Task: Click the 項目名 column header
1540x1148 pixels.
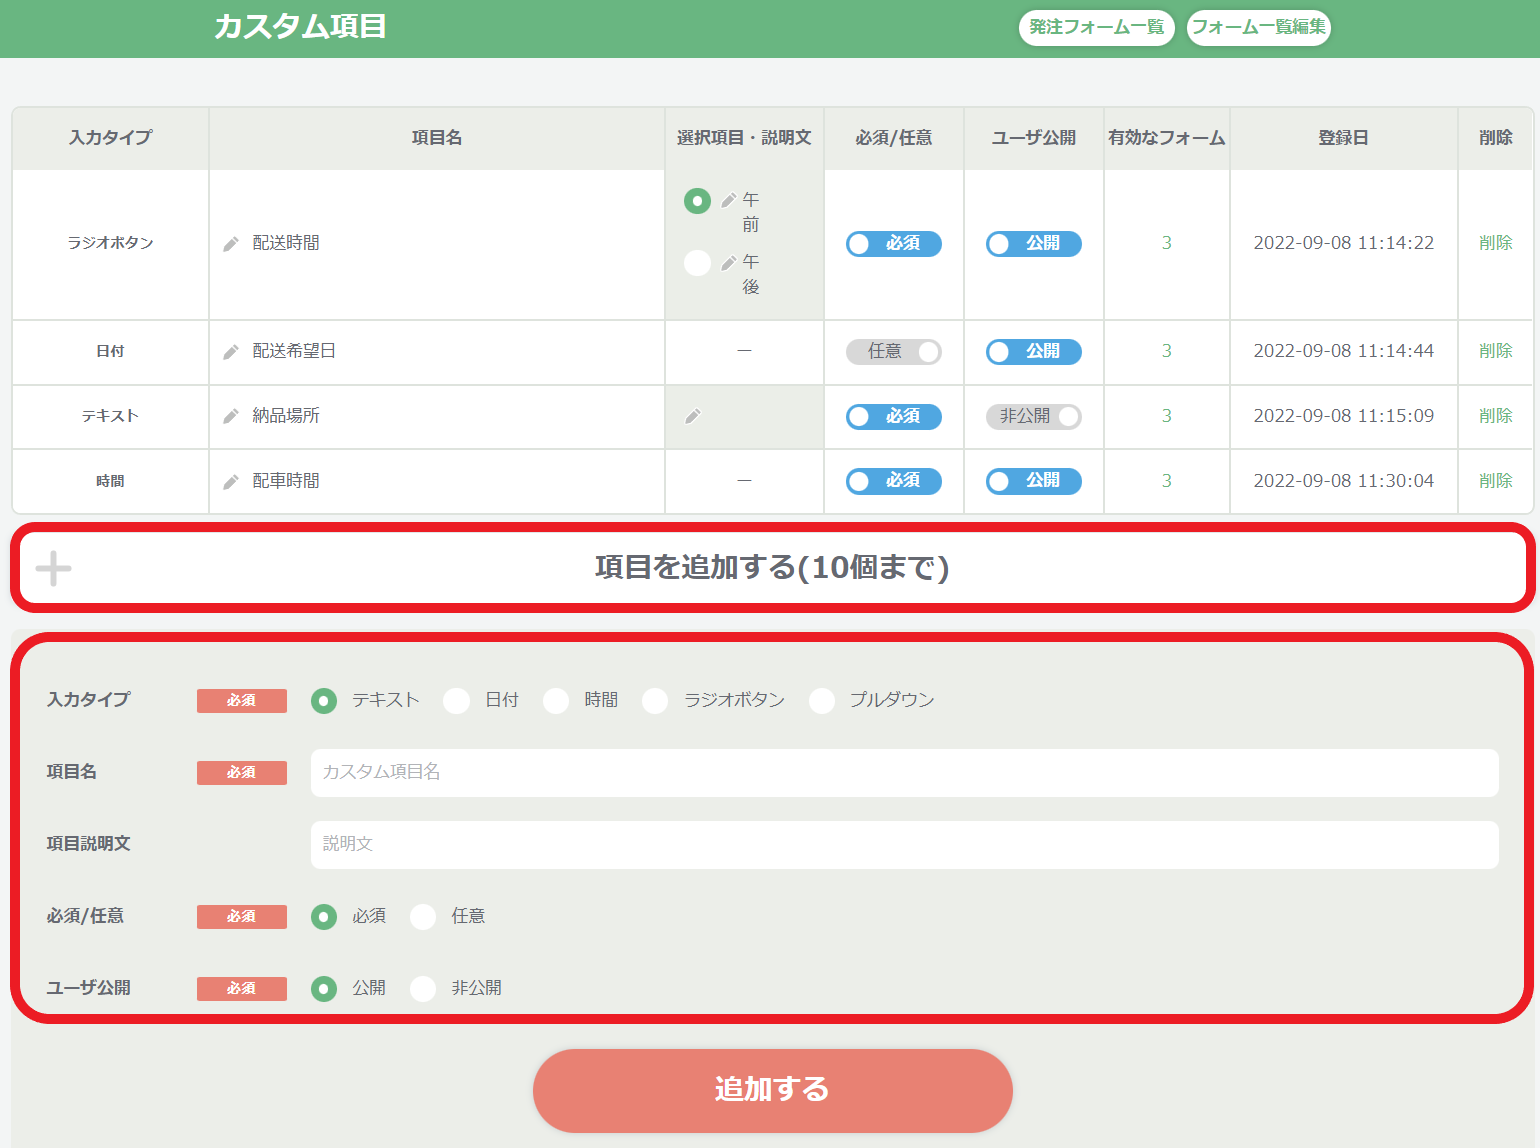Action: [437, 138]
